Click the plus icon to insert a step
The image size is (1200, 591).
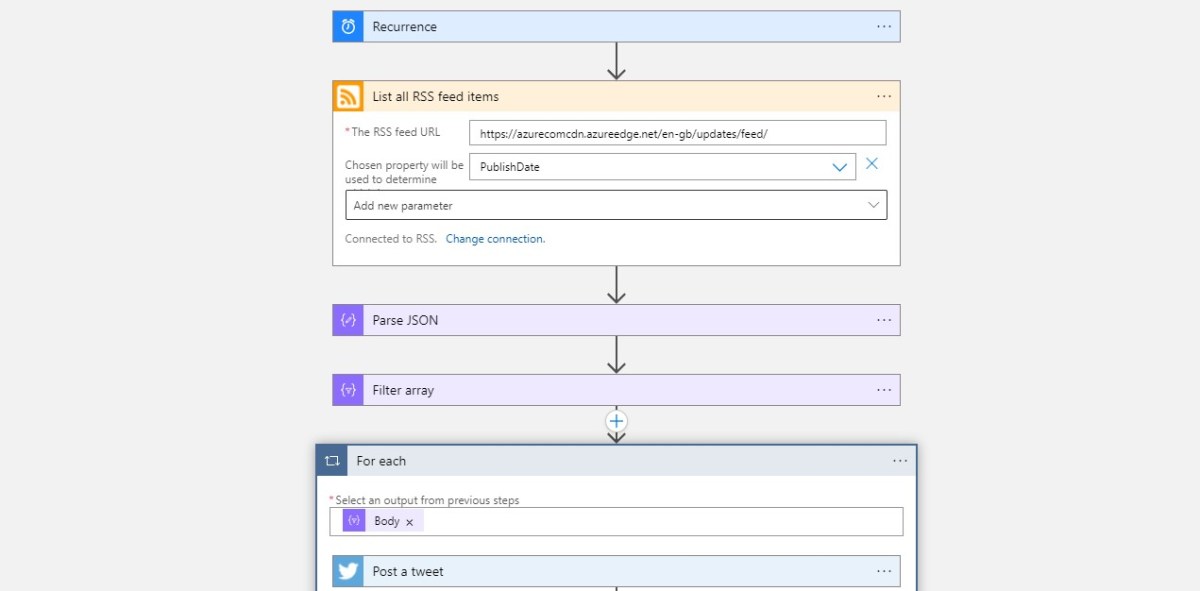click(616, 421)
